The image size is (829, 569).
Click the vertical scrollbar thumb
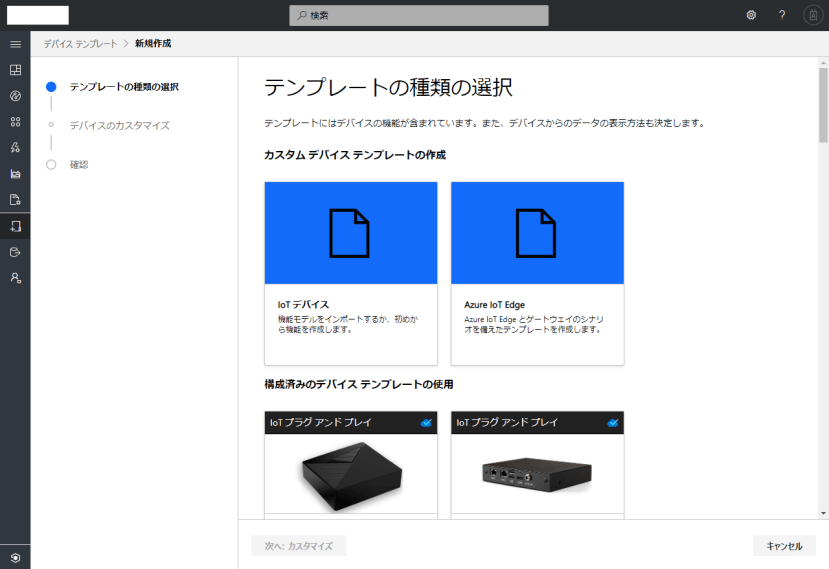[x=823, y=105]
